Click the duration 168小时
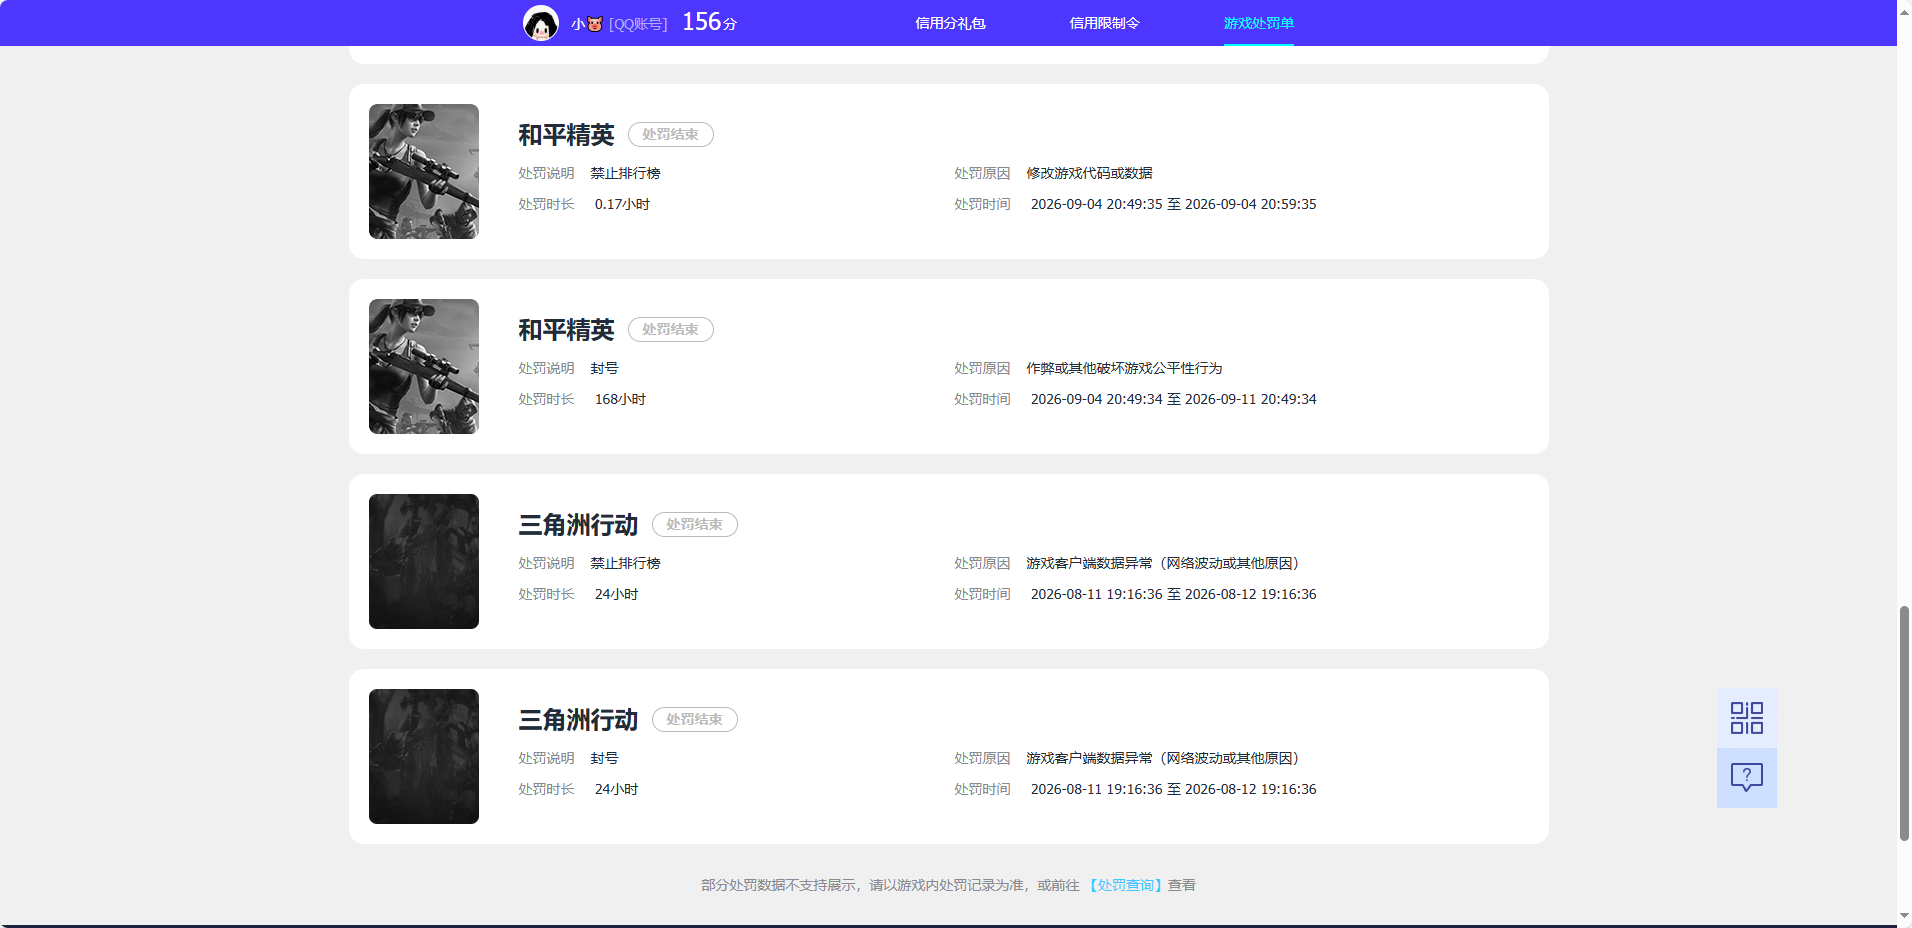 coord(620,399)
